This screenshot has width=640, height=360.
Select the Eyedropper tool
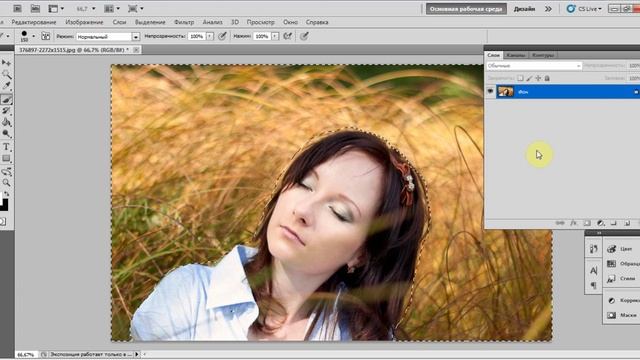(x=6, y=86)
